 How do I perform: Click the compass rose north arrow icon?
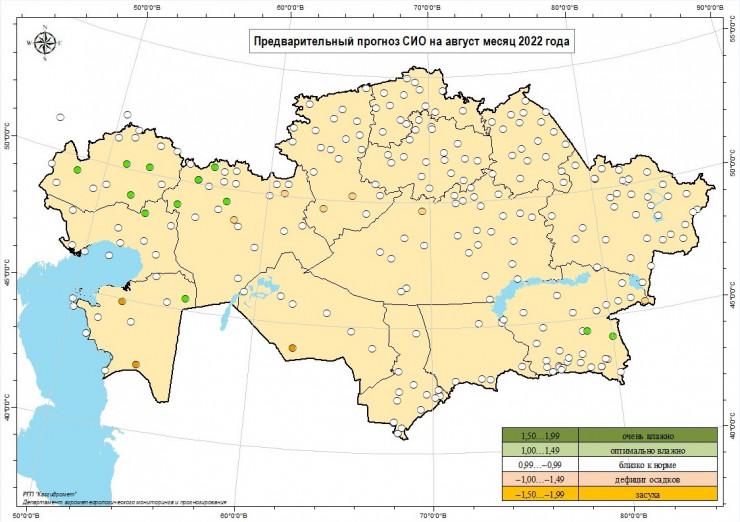pos(45,42)
